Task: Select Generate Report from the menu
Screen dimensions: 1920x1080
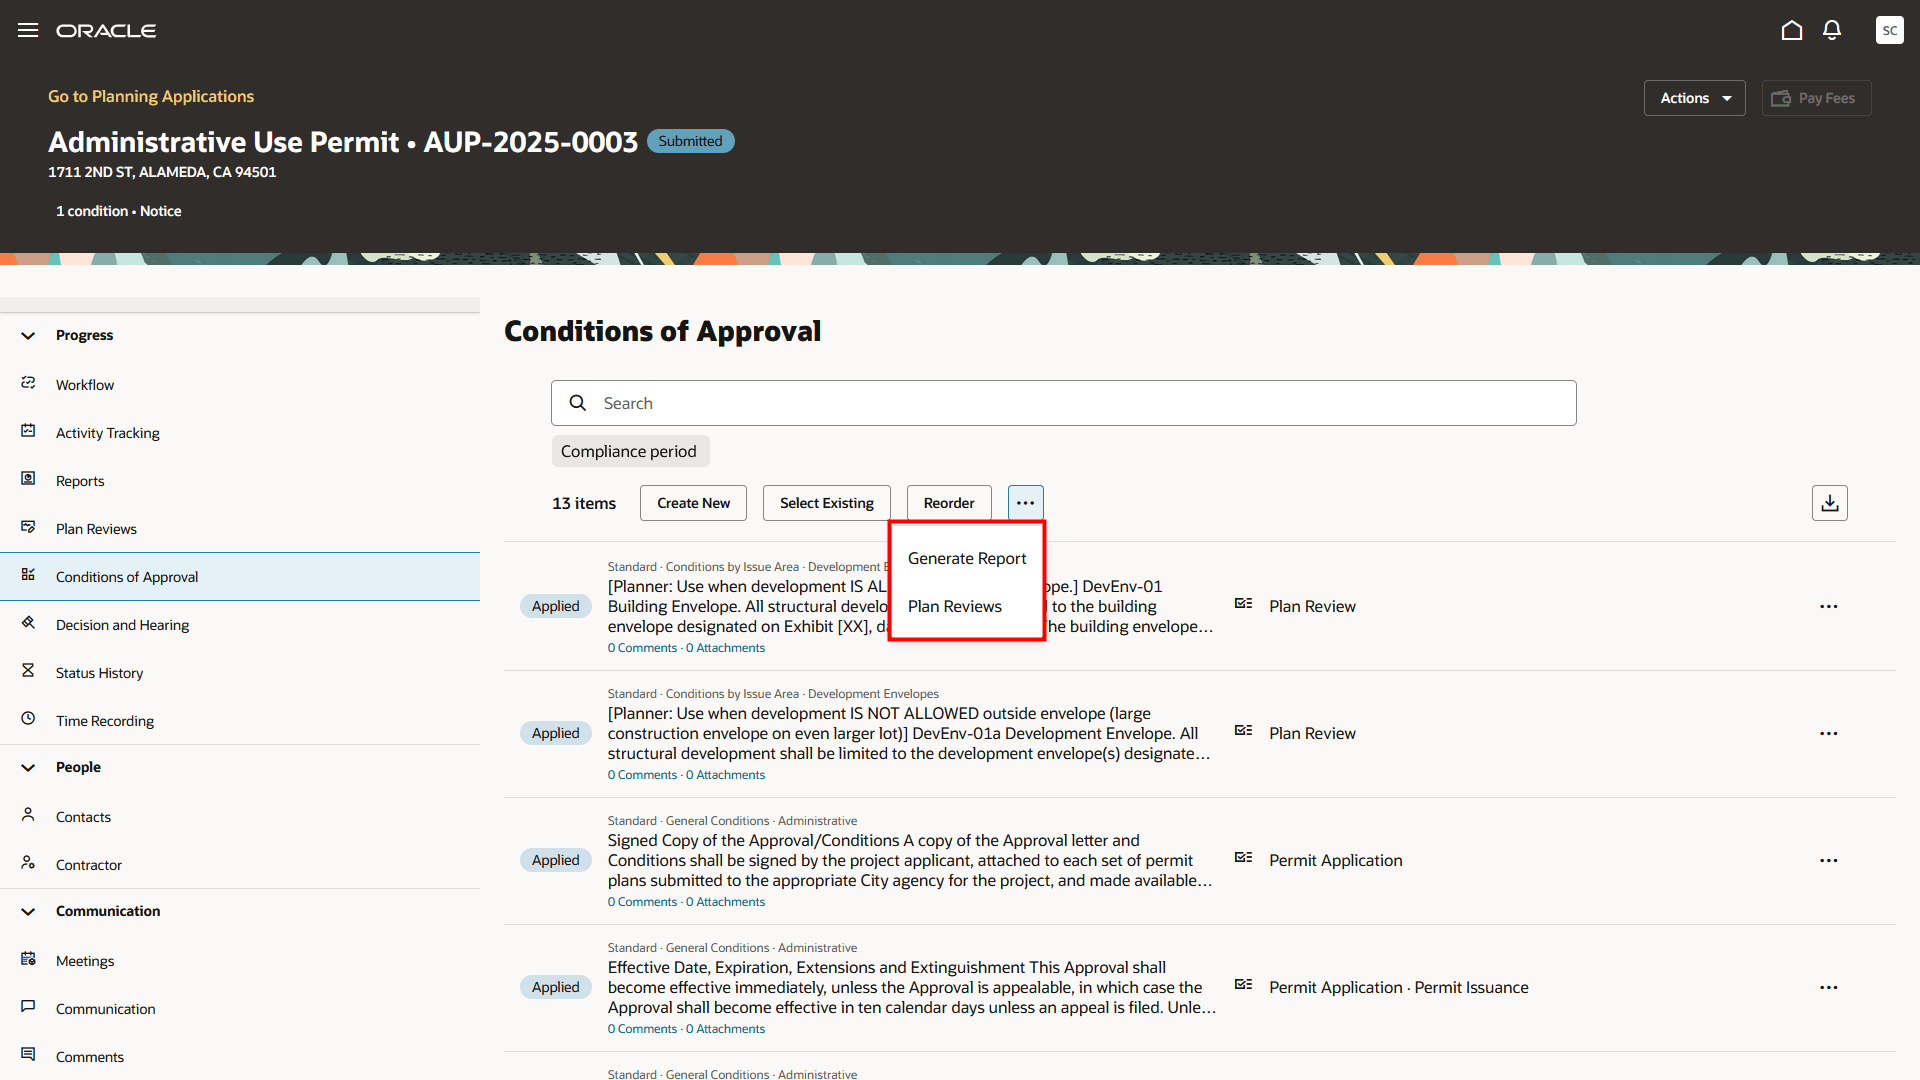Action: pos(966,559)
